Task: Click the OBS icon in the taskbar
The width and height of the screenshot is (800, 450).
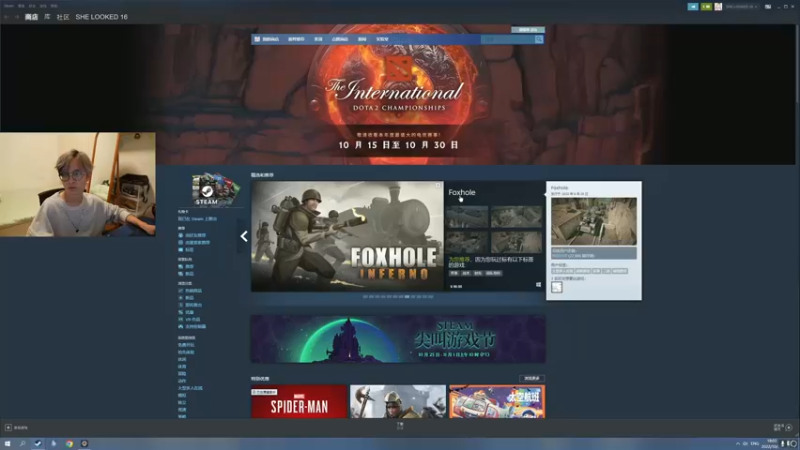Action: click(x=84, y=443)
